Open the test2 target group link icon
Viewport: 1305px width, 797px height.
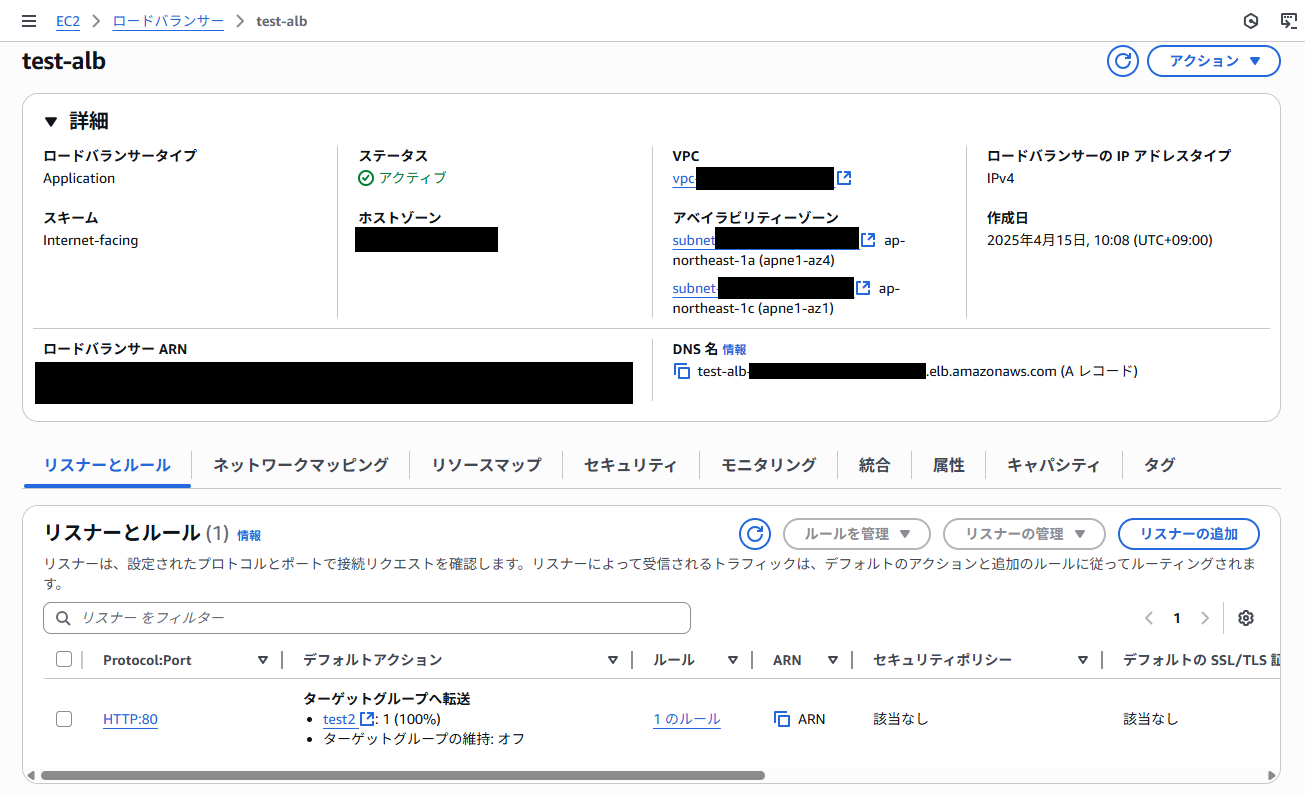pyautogui.click(x=365, y=718)
